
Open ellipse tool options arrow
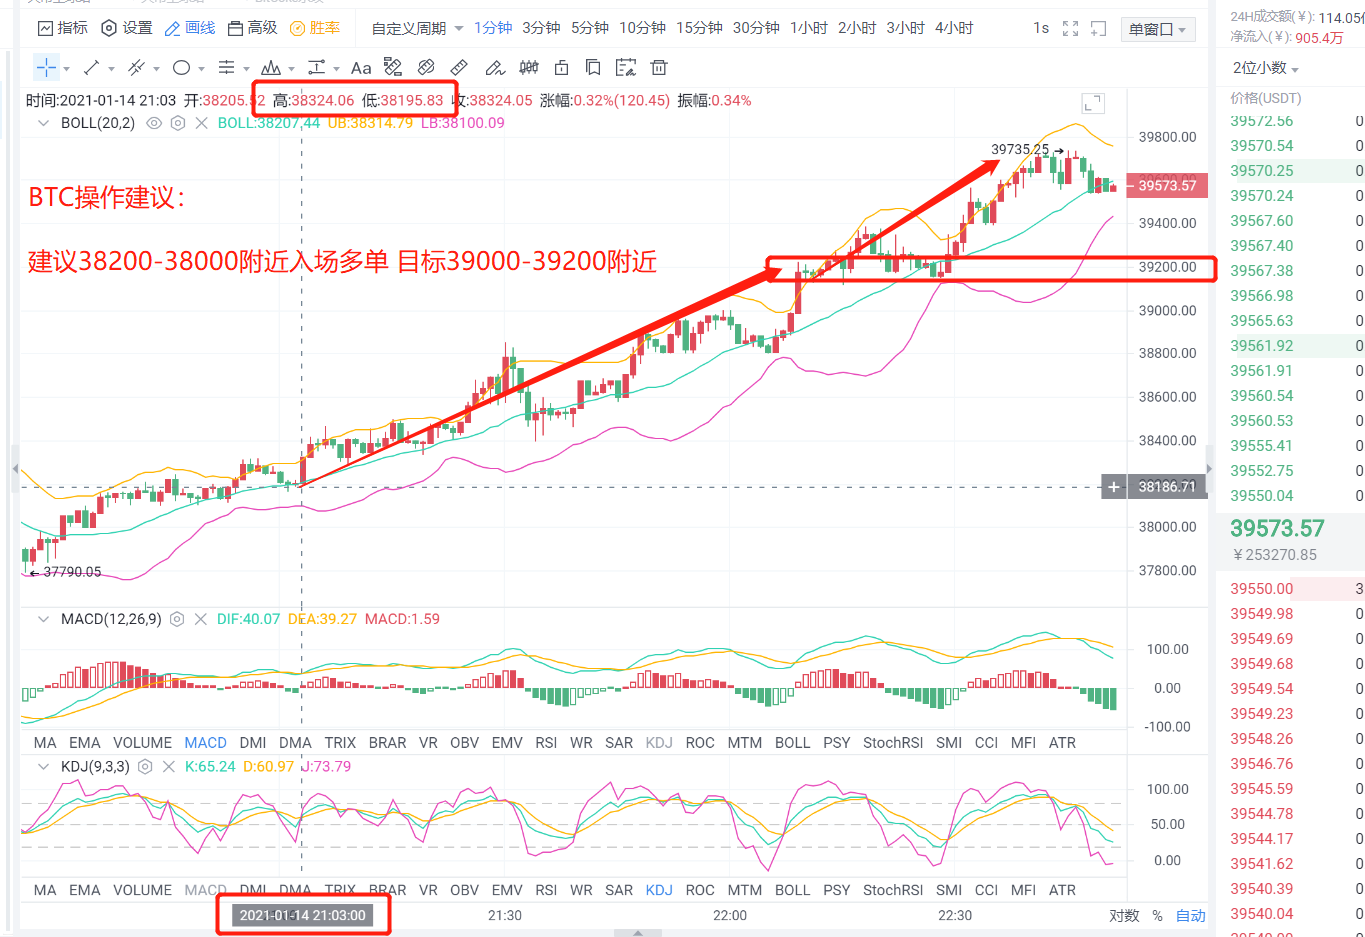click(201, 69)
